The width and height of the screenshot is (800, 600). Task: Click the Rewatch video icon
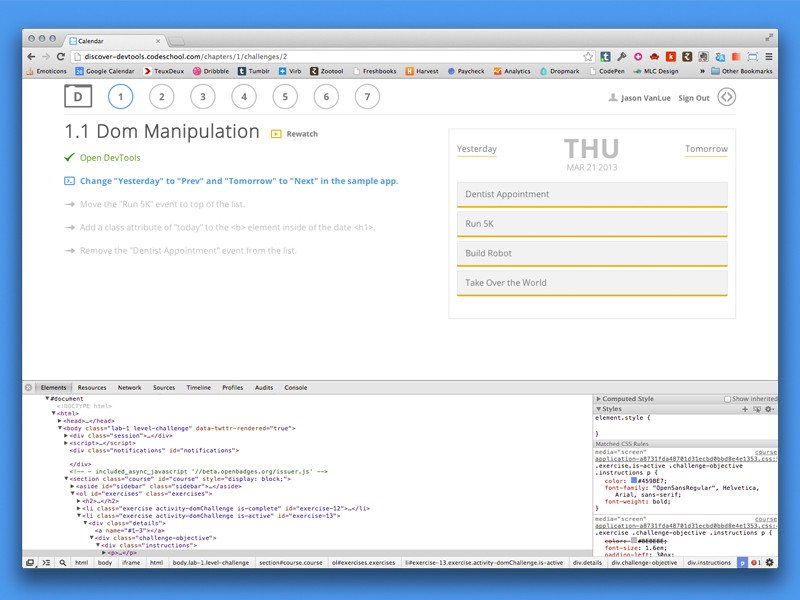276,134
